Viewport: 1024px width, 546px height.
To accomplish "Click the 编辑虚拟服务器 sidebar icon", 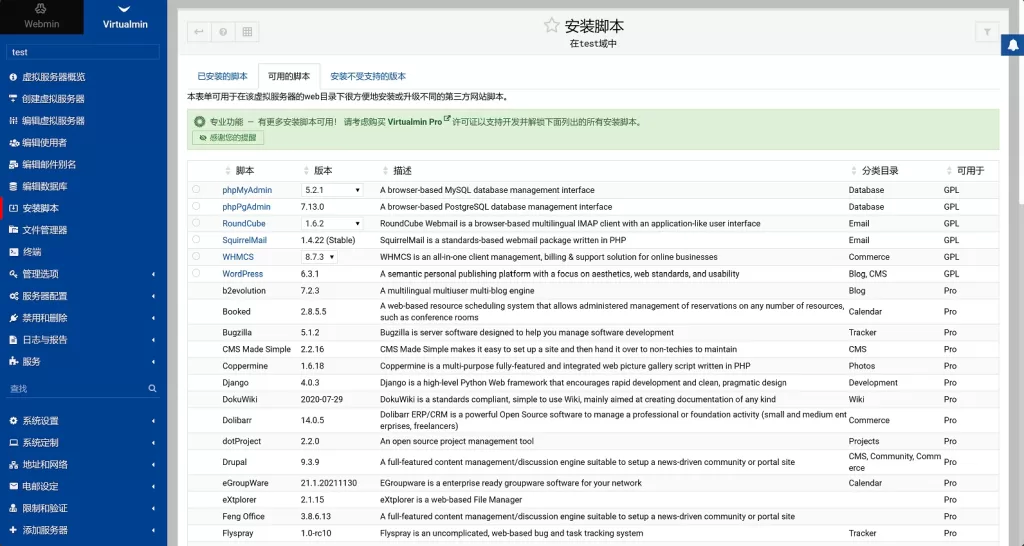I will (x=13, y=121).
